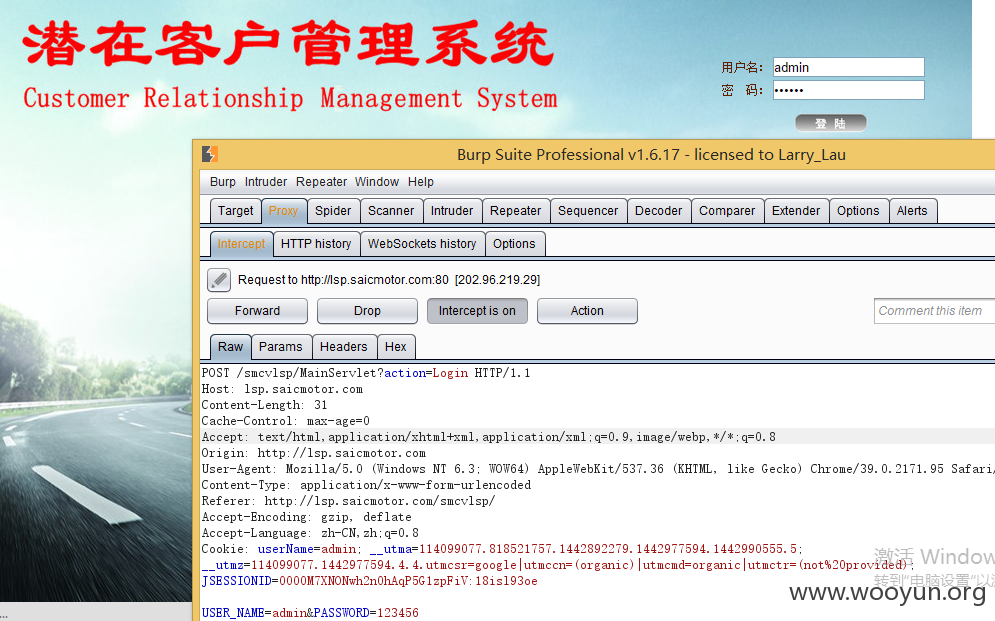Image resolution: width=995 pixels, height=621 pixels.
Task: Forward the intercepted request
Action: tap(257, 311)
